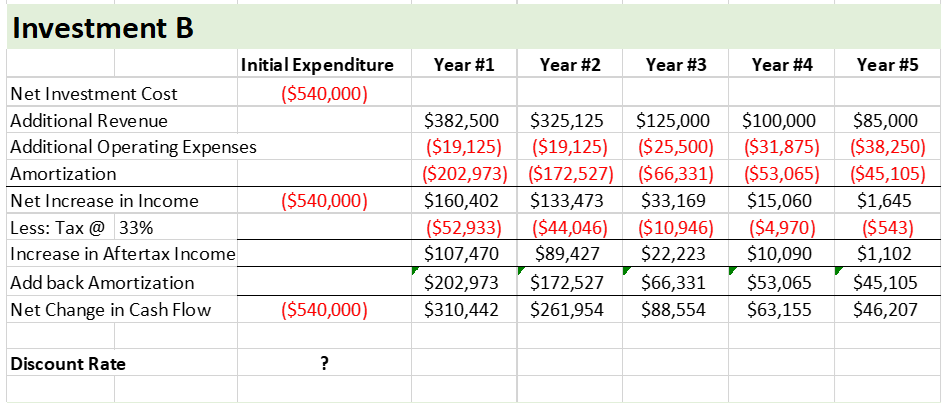Image resolution: width=945 pixels, height=403 pixels.
Task: Click the Initial Expenditure column header
Action: pos(317,66)
